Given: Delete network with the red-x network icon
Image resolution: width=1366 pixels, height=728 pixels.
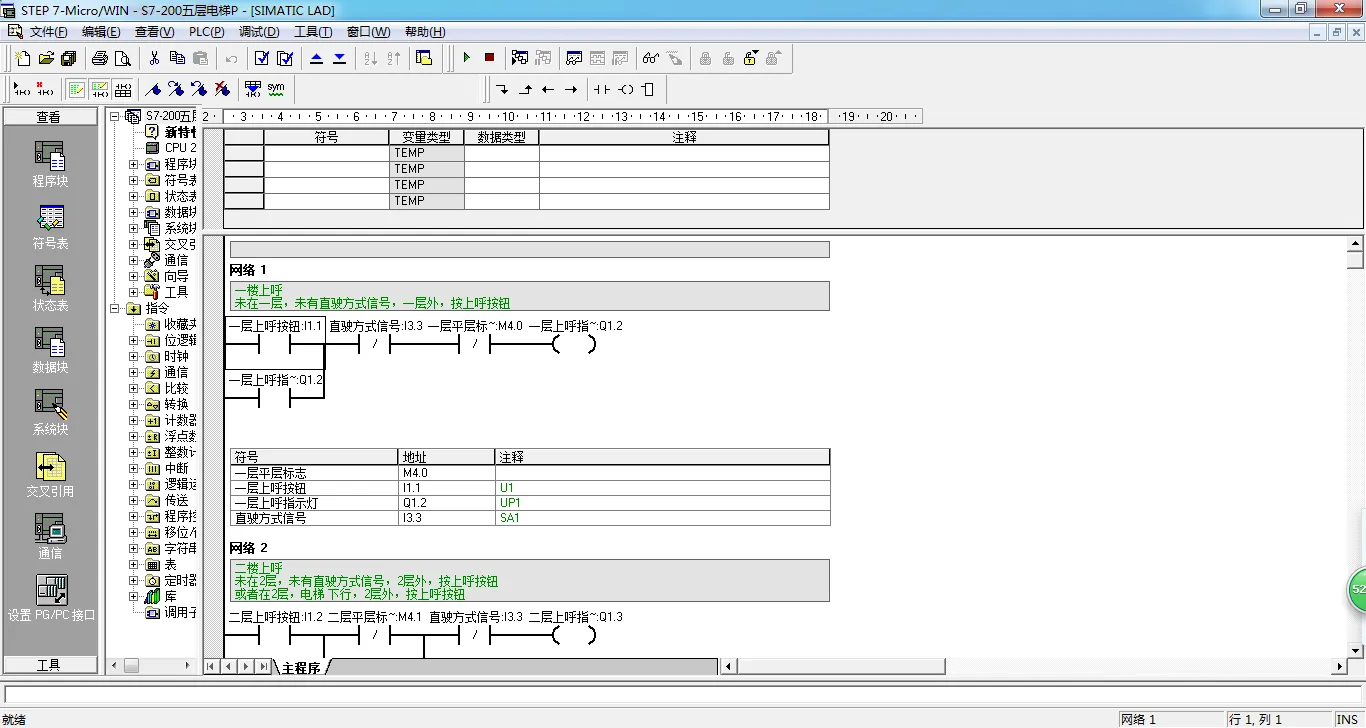Looking at the screenshot, I should pos(44,89).
